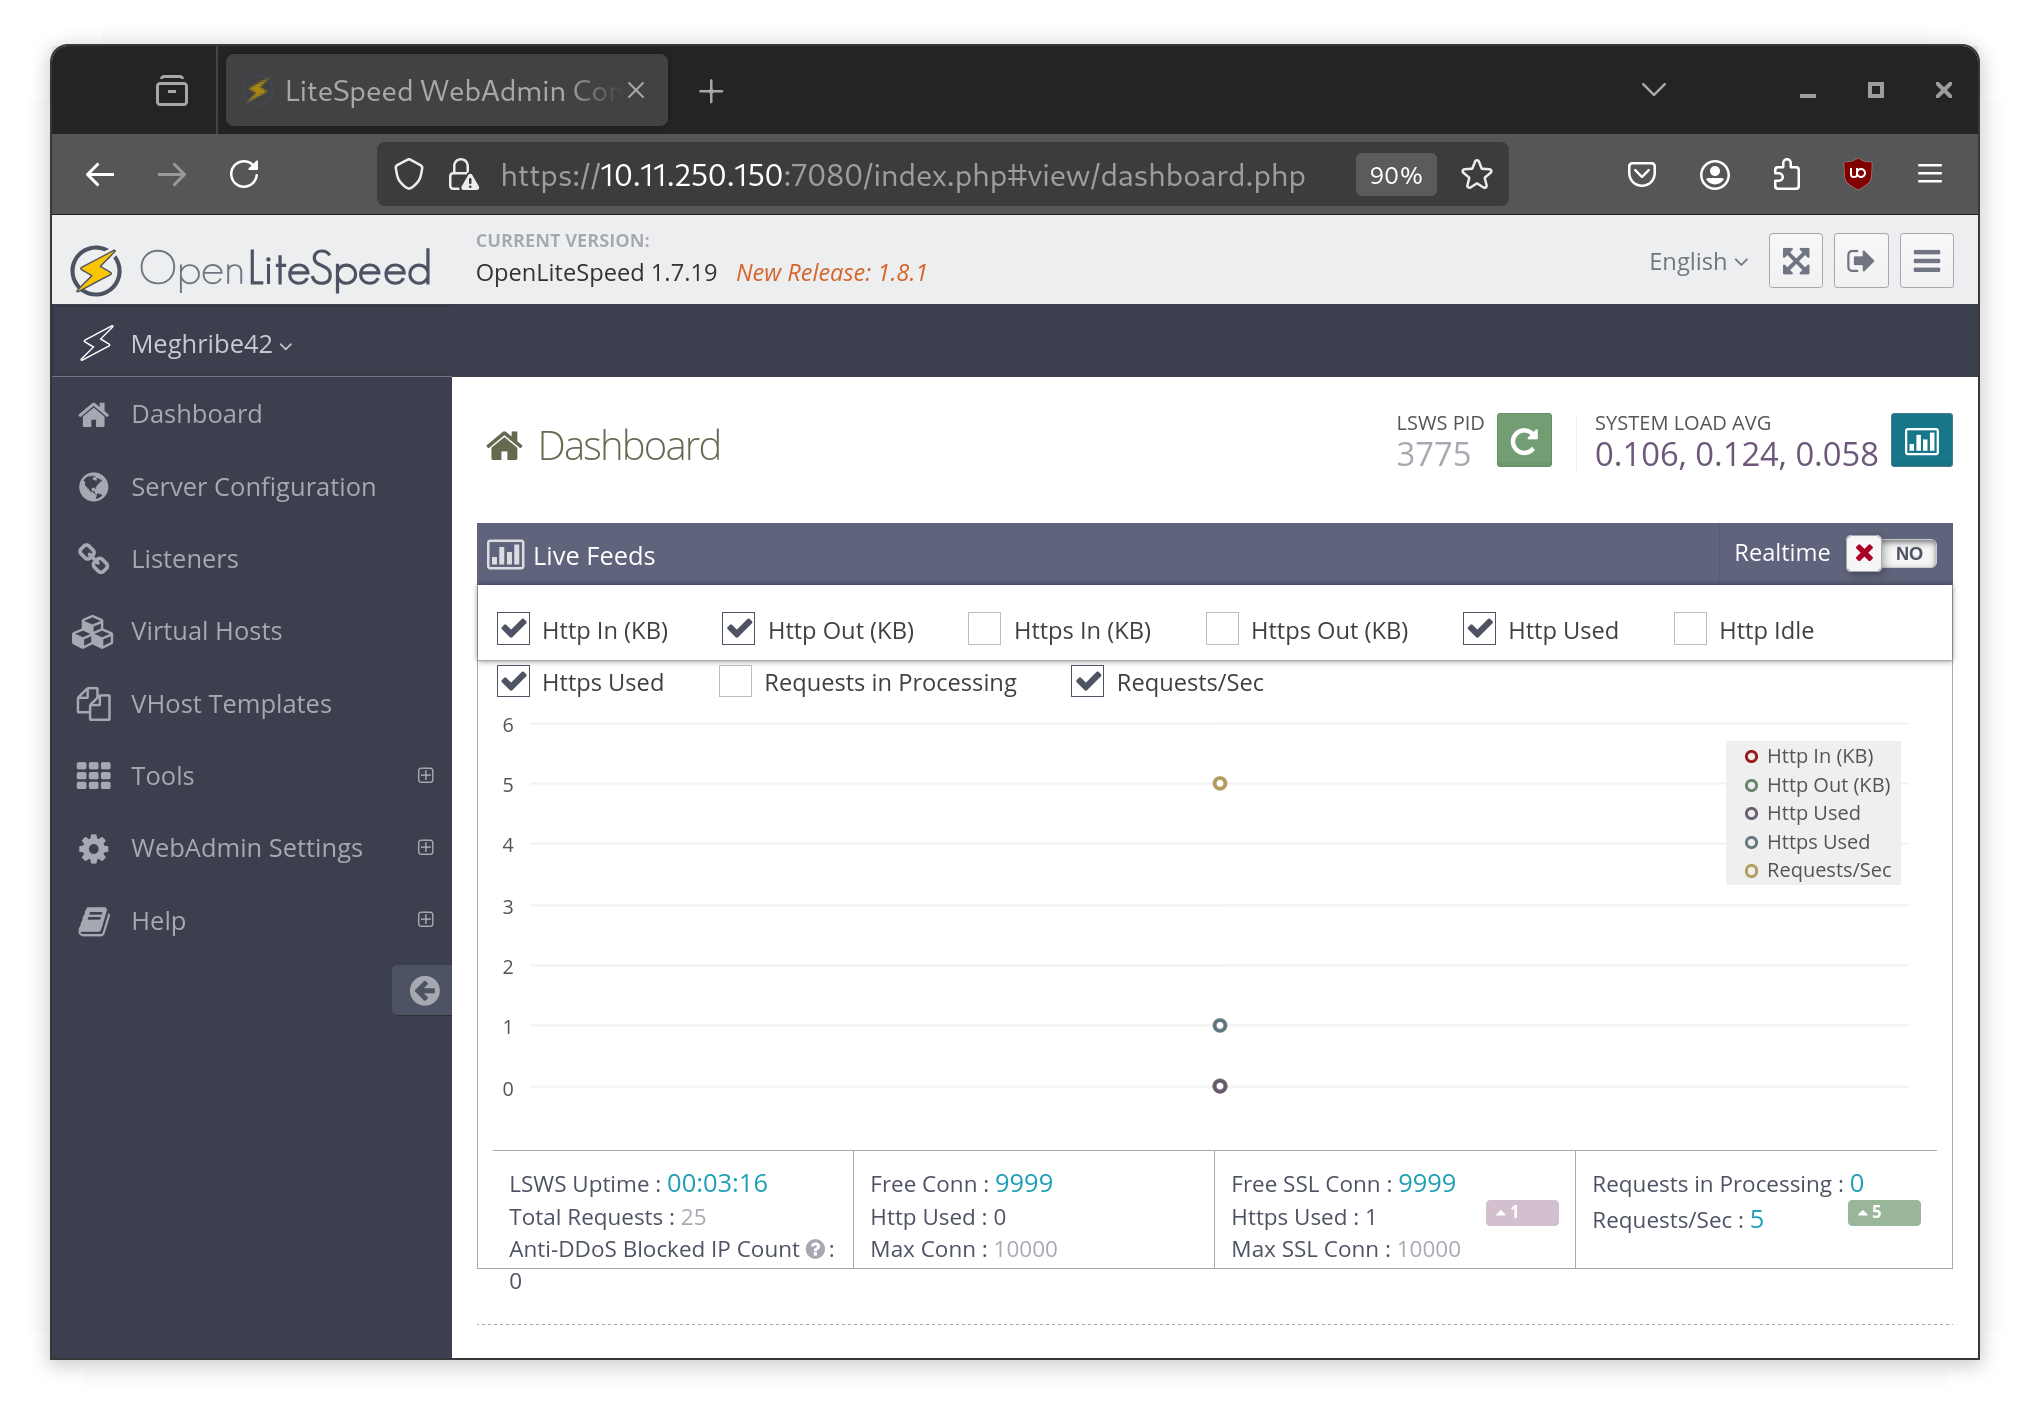Enable the Requests in Processing checkbox
The height and width of the screenshot is (1416, 2030).
click(x=735, y=681)
